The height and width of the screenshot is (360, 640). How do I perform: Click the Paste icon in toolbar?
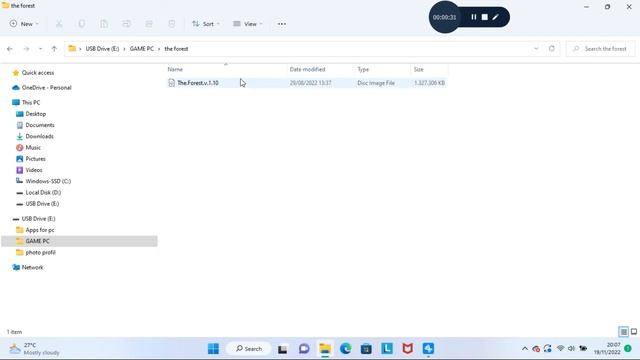point(104,24)
